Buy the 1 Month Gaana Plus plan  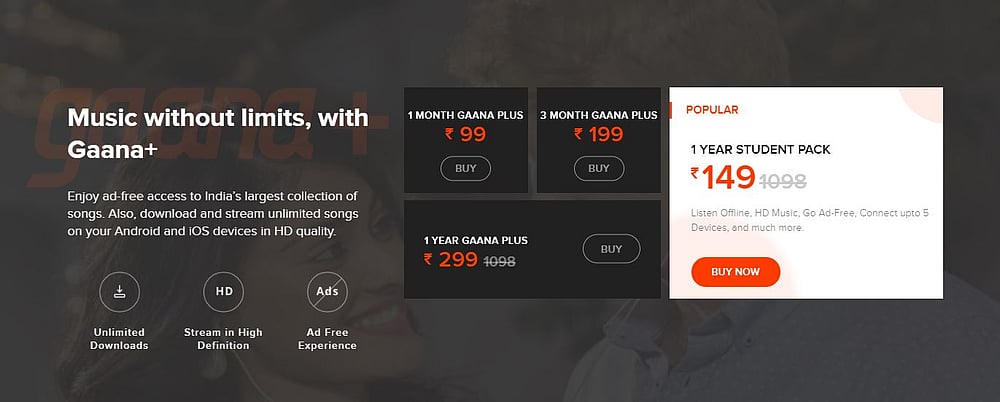point(465,168)
